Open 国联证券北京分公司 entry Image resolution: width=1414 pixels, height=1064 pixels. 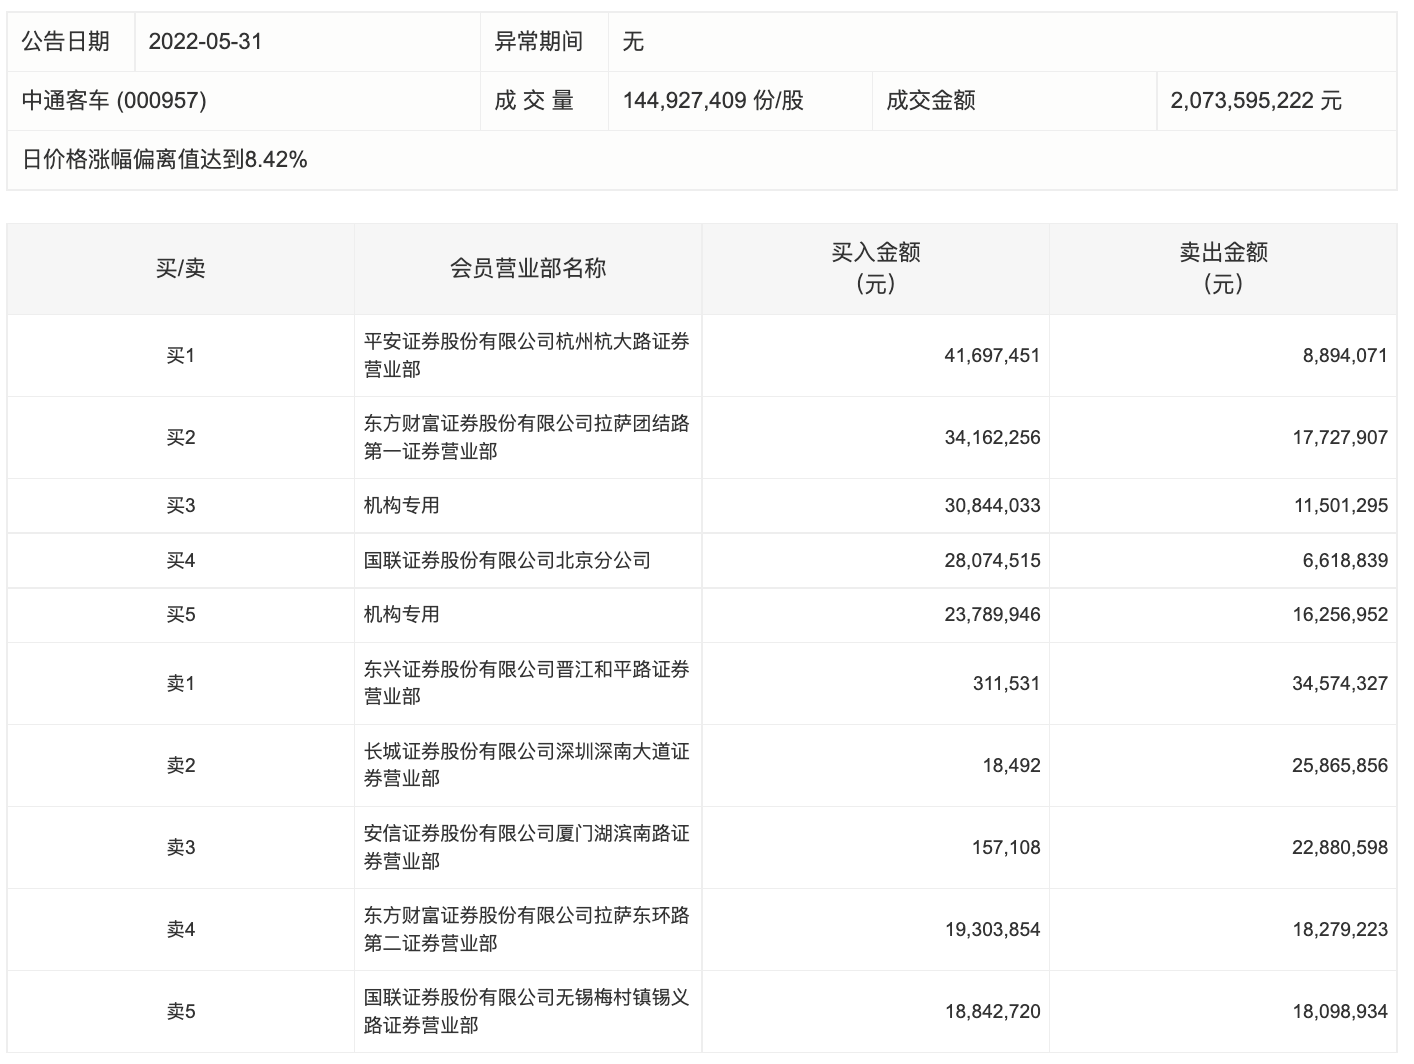pyautogui.click(x=507, y=560)
